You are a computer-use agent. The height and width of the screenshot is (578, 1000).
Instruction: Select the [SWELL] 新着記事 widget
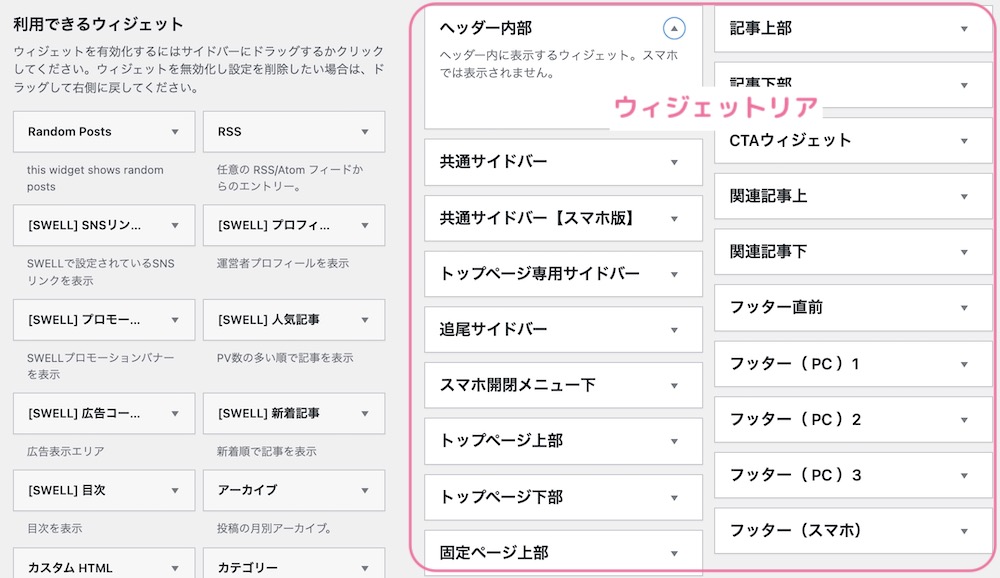[x=294, y=413]
